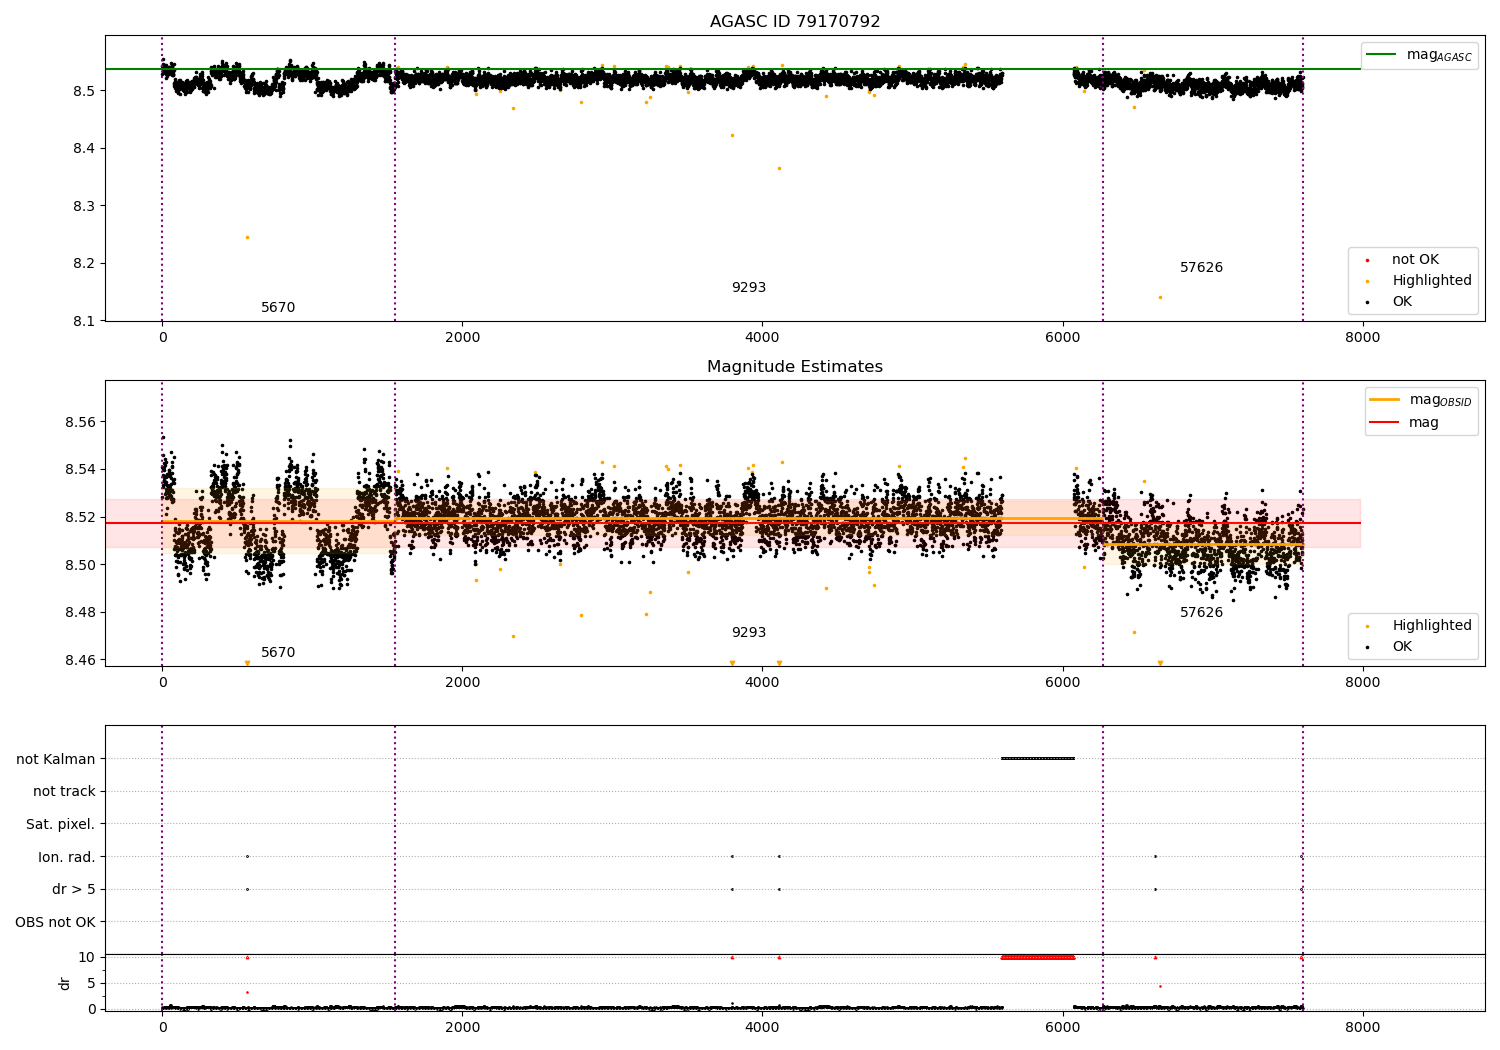This screenshot has height=1050, width=1500.
Task: Click the black 'not Kalman' flag bar
Action: point(1038,759)
